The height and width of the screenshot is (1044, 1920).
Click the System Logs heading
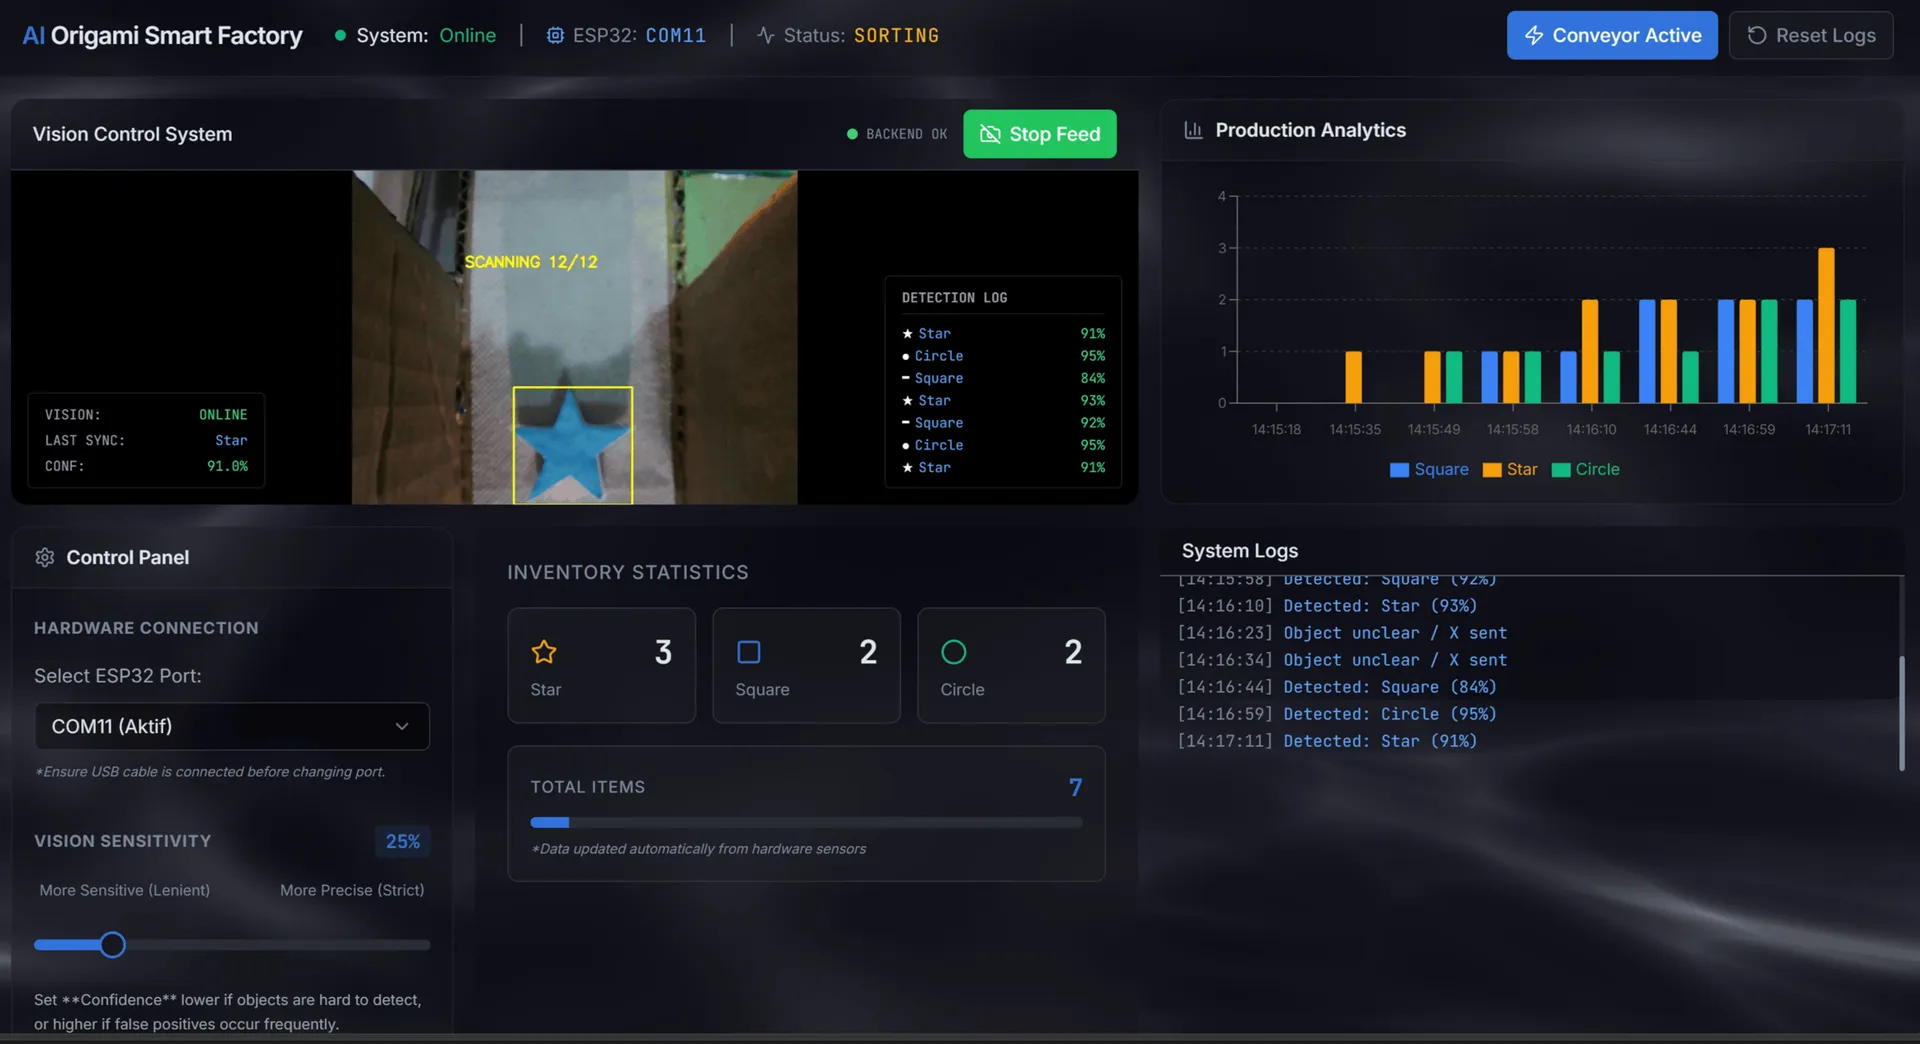click(x=1240, y=551)
